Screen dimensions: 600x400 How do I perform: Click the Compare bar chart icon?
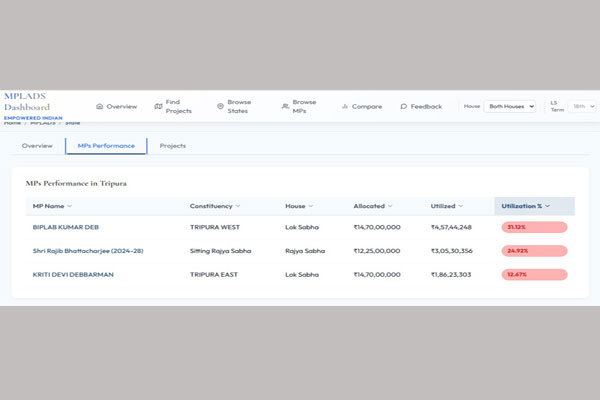coord(345,106)
